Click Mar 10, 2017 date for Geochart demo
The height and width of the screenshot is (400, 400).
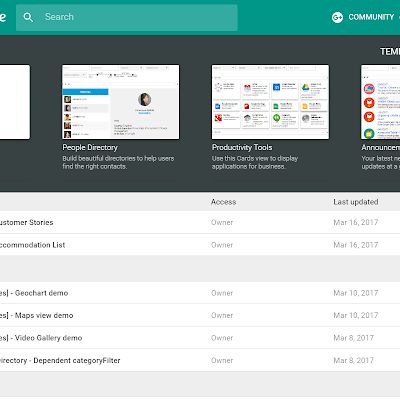(x=356, y=293)
